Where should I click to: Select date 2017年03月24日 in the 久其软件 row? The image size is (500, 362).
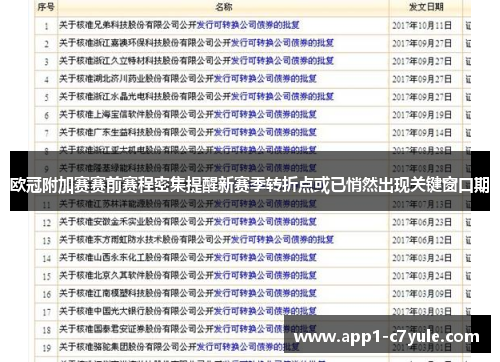pyautogui.click(x=422, y=276)
